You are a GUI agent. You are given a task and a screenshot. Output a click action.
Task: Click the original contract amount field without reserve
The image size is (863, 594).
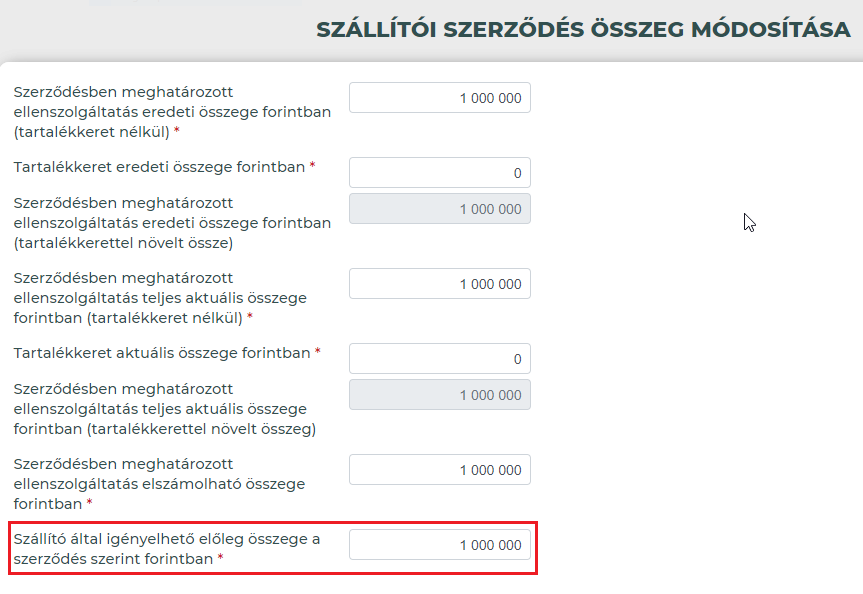pos(440,98)
